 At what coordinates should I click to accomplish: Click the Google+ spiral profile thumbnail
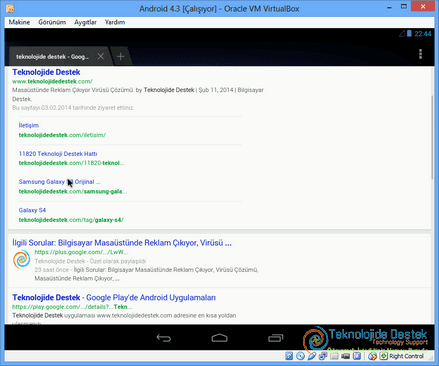[x=22, y=259]
